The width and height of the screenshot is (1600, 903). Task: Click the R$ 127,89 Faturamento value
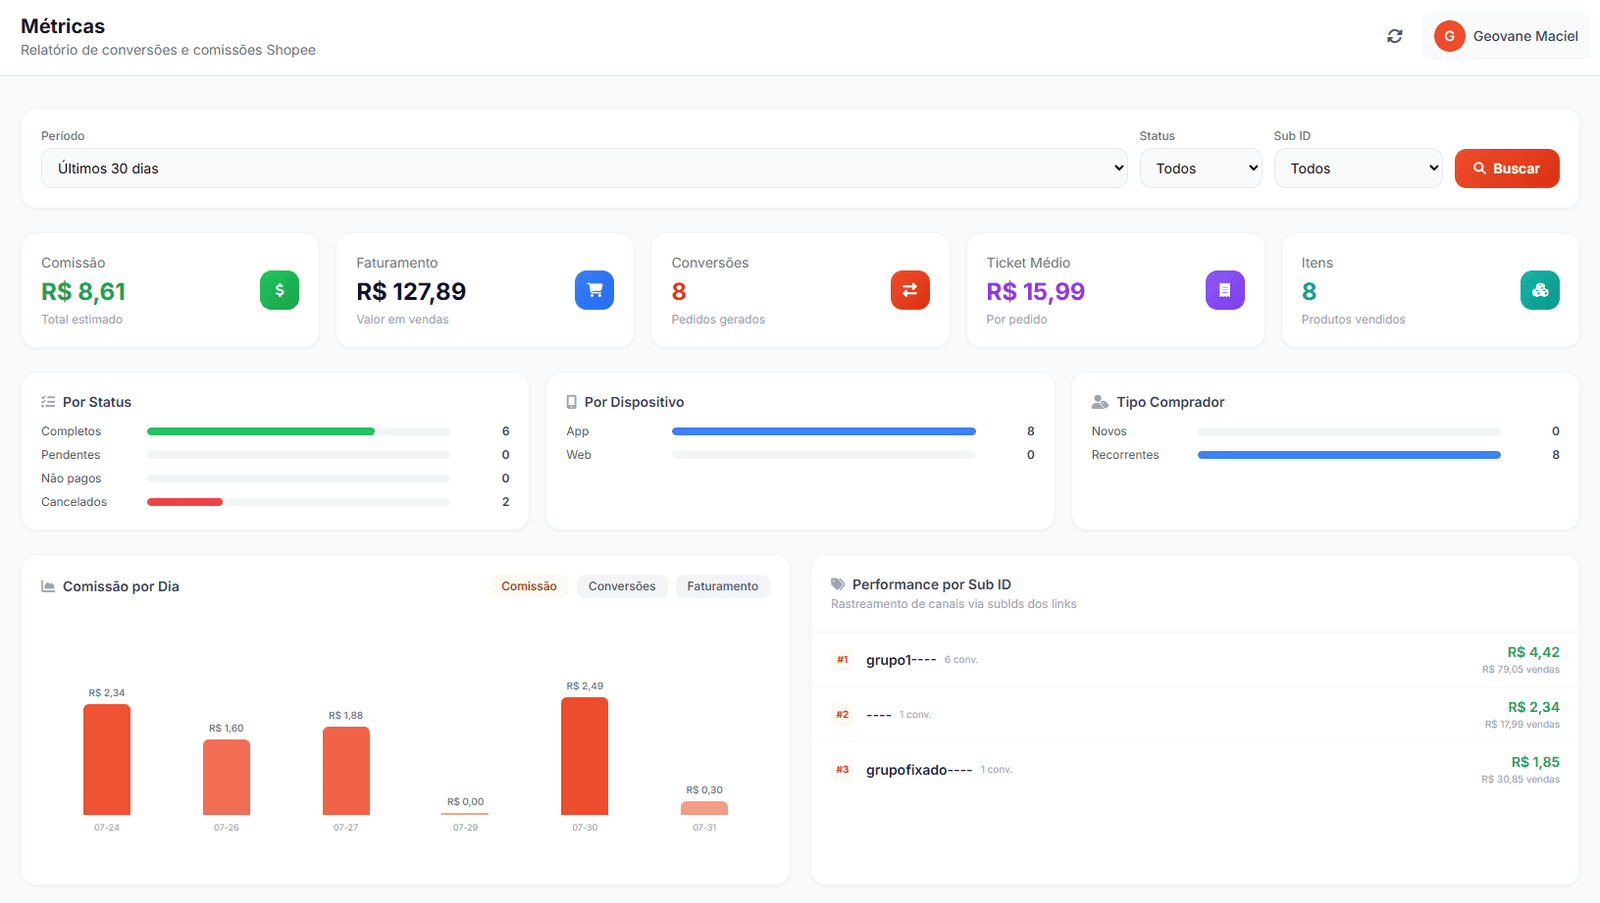point(411,291)
